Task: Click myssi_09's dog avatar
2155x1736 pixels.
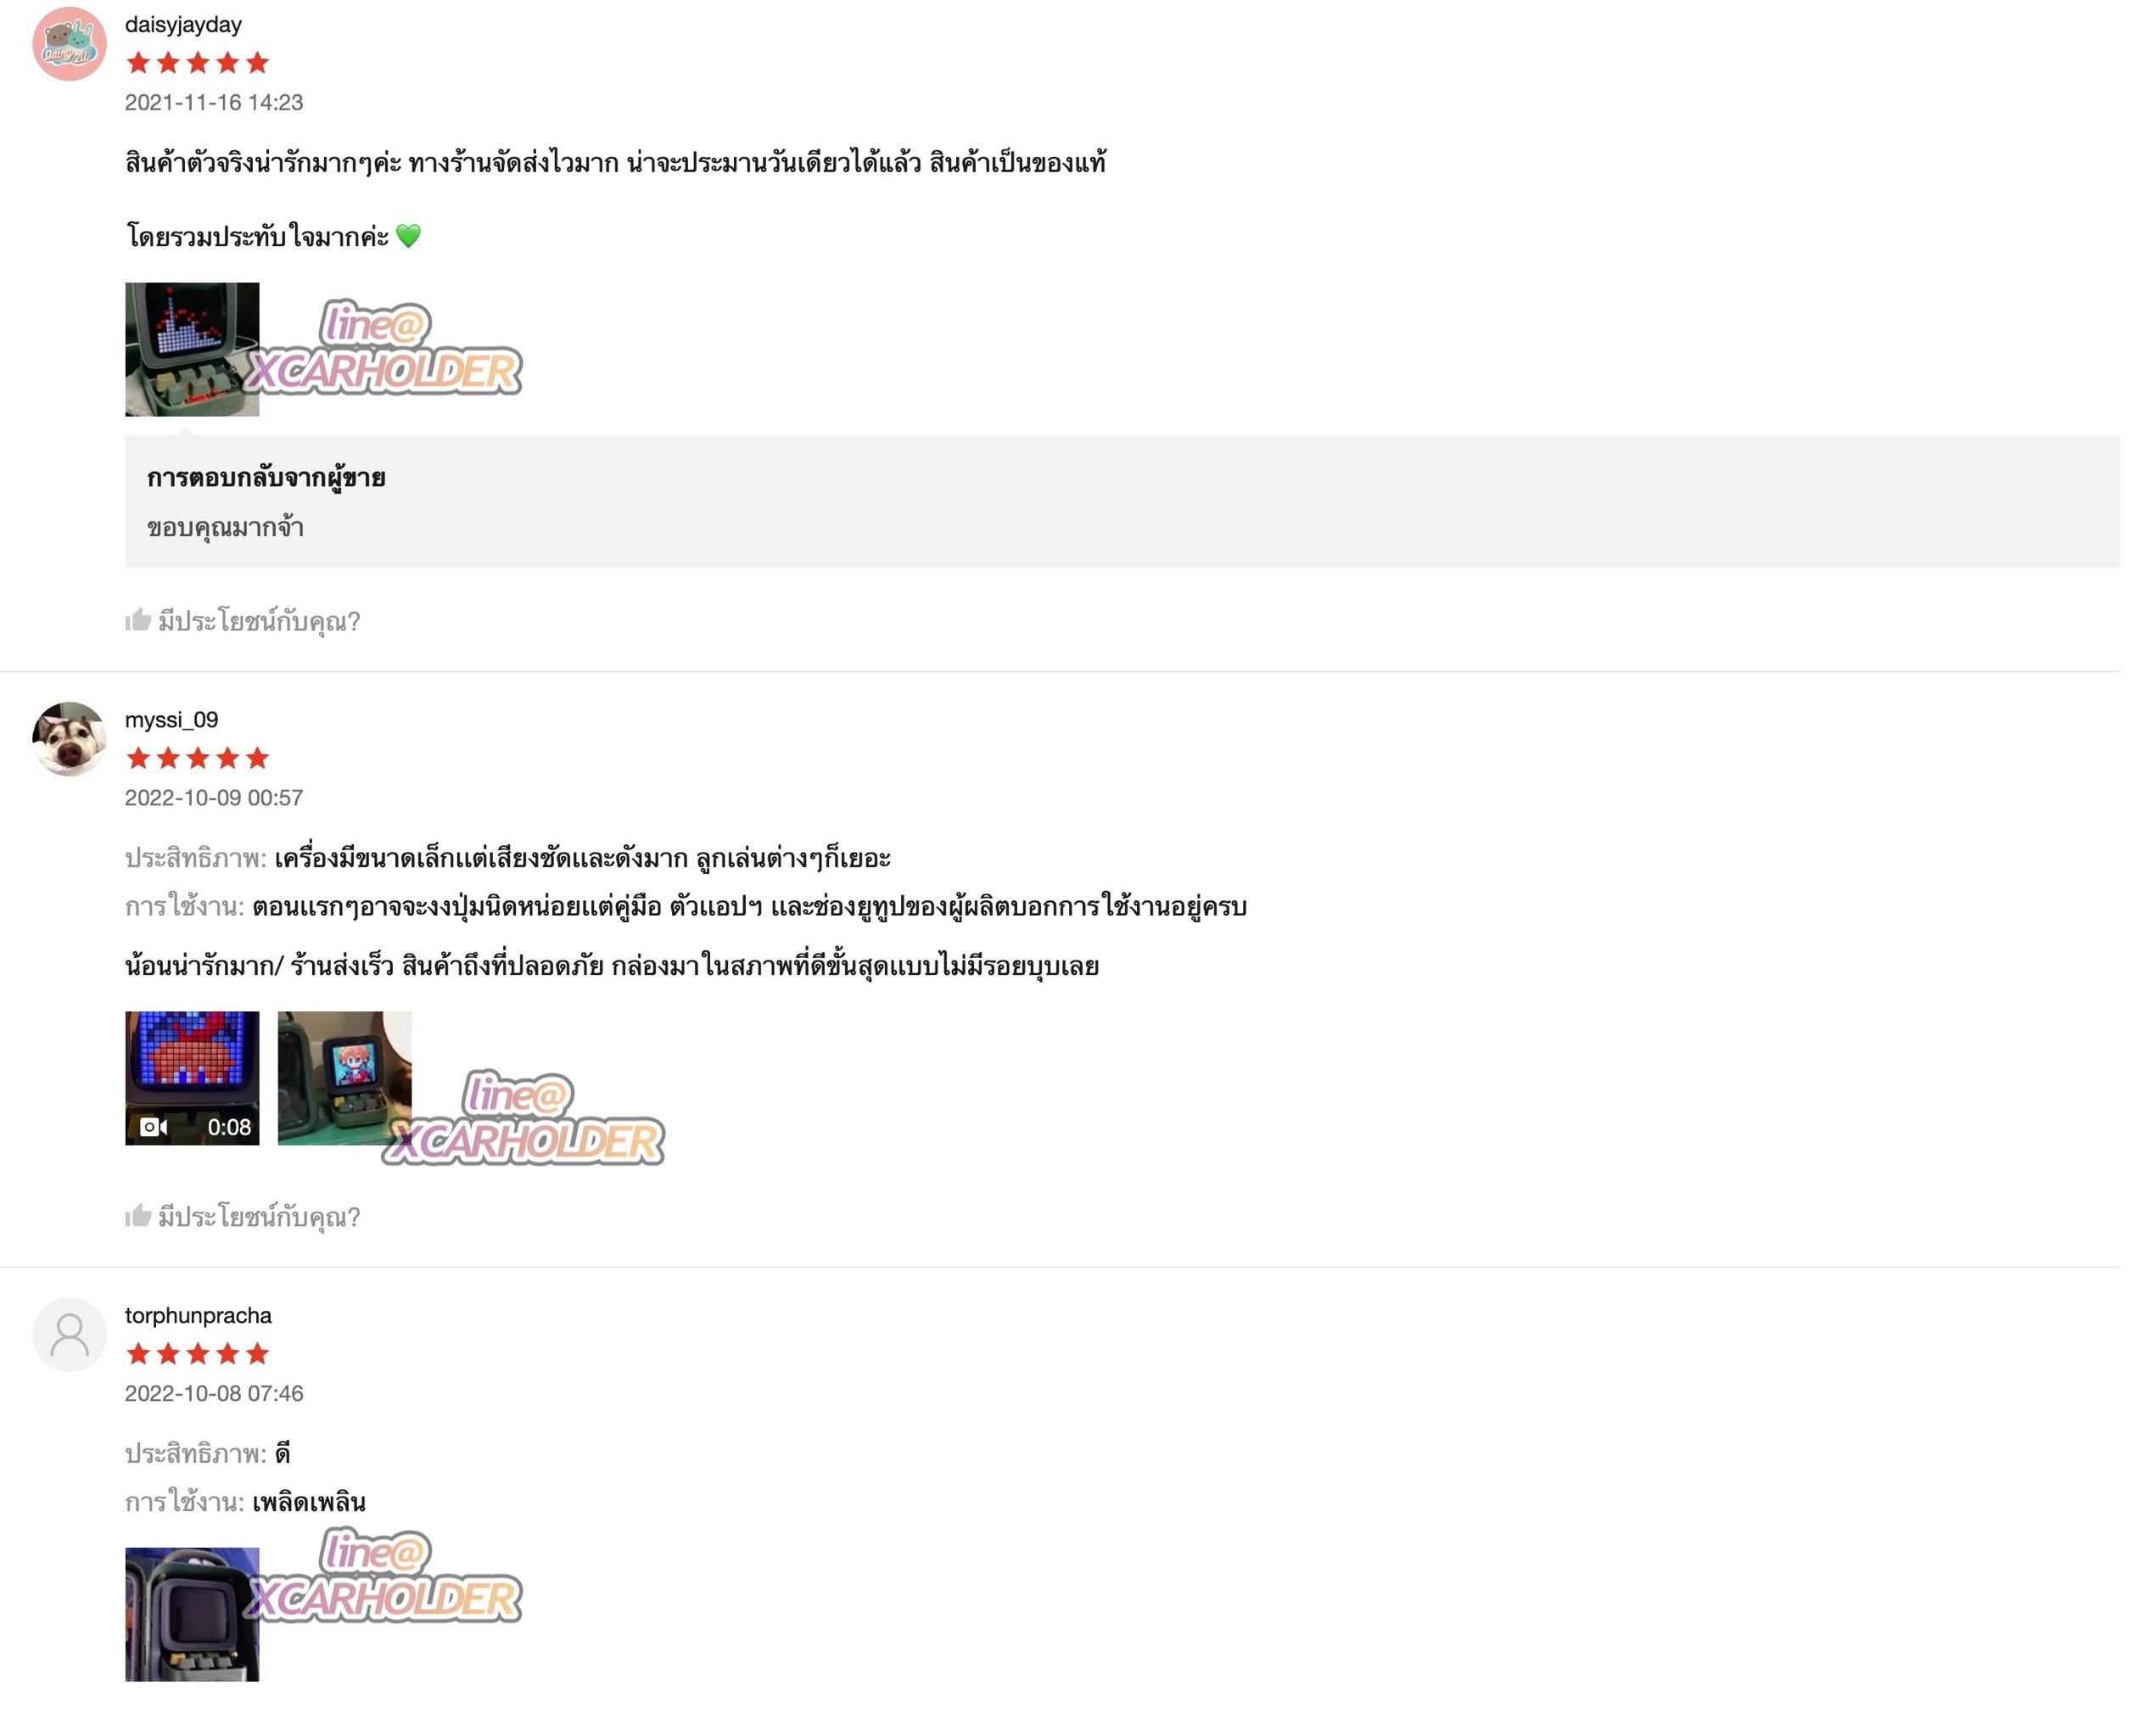Action: coord(69,739)
